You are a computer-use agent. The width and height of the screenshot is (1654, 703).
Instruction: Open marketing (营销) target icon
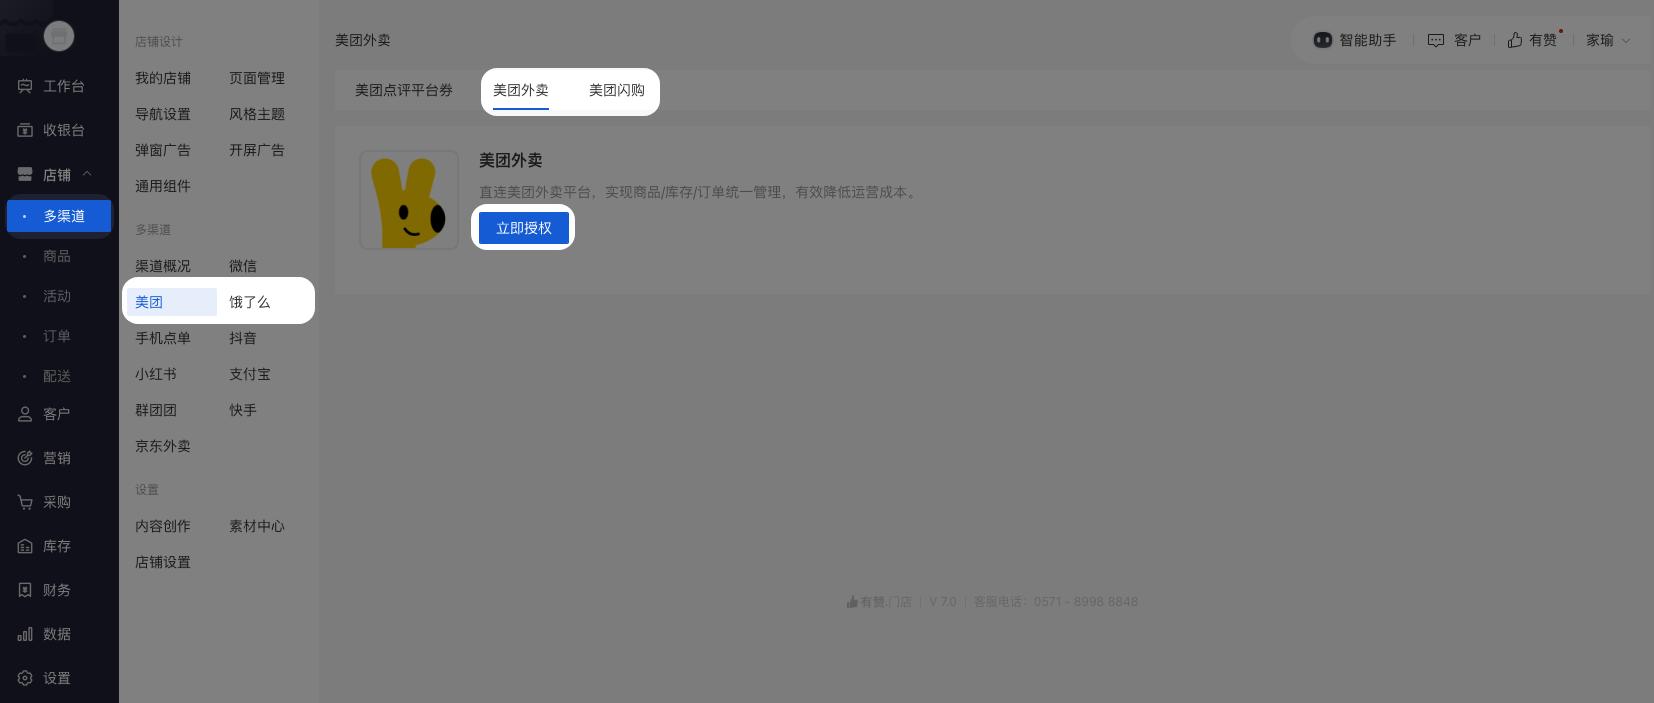[25, 458]
